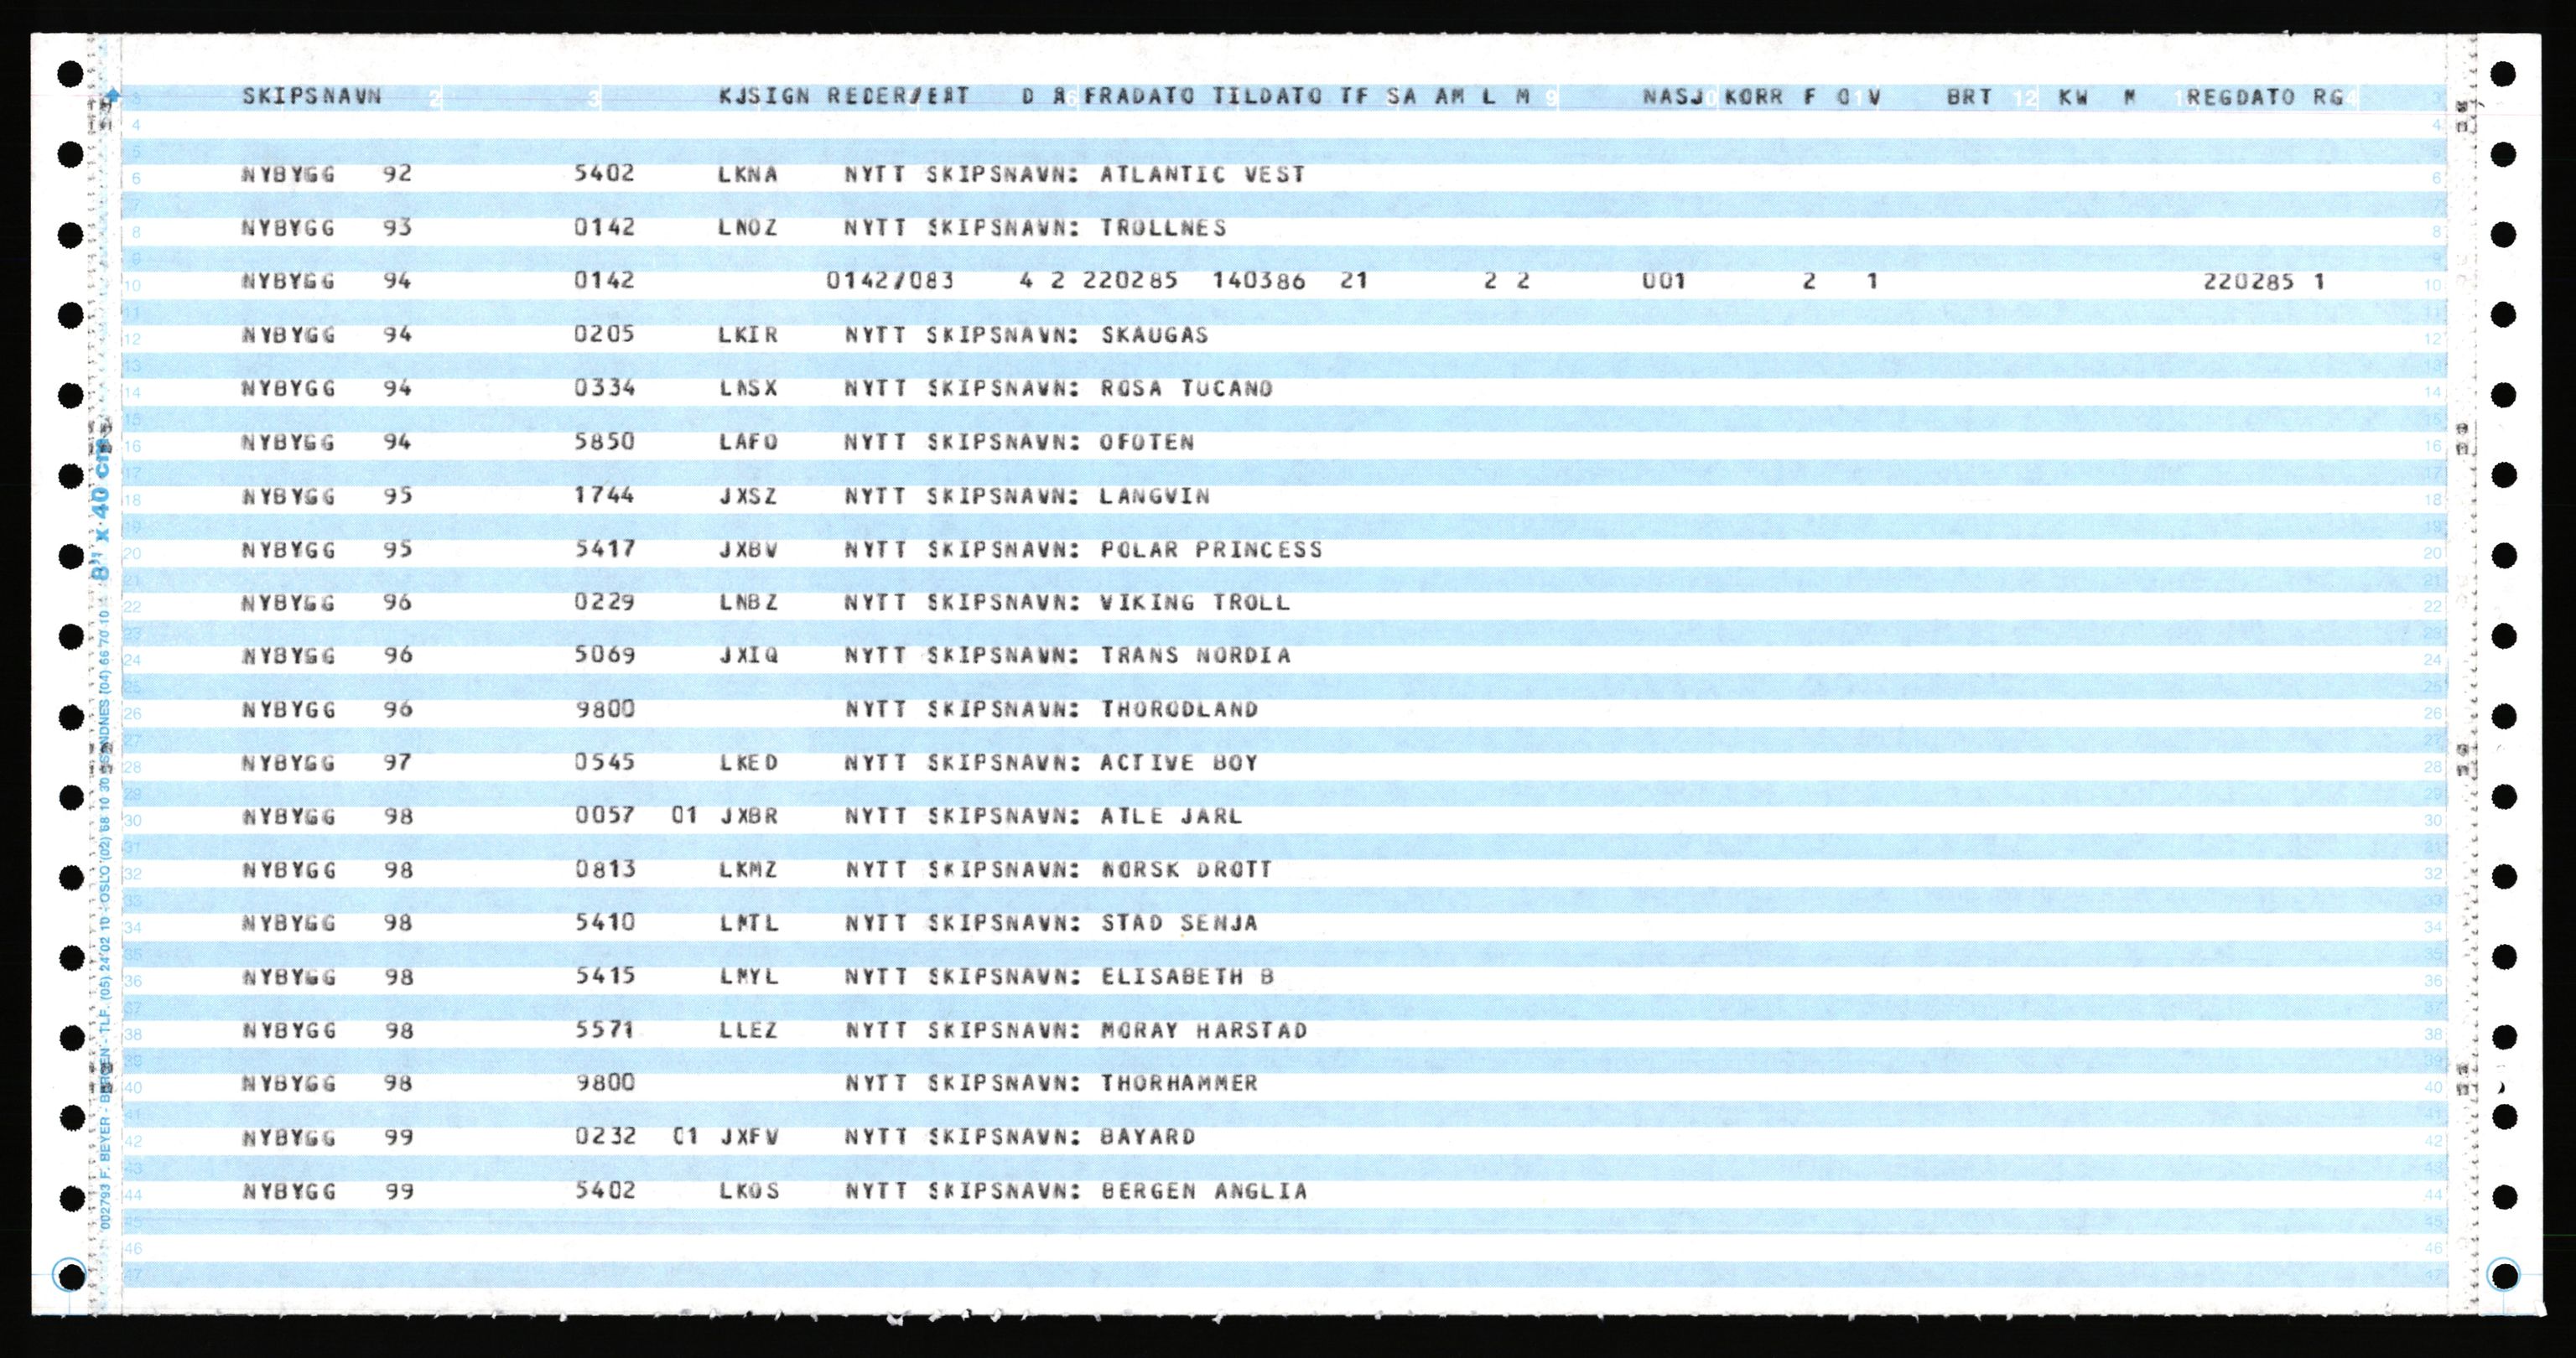The height and width of the screenshot is (1358, 2576).
Task: Select ship name TRANS NORDIA
Action: (1196, 655)
